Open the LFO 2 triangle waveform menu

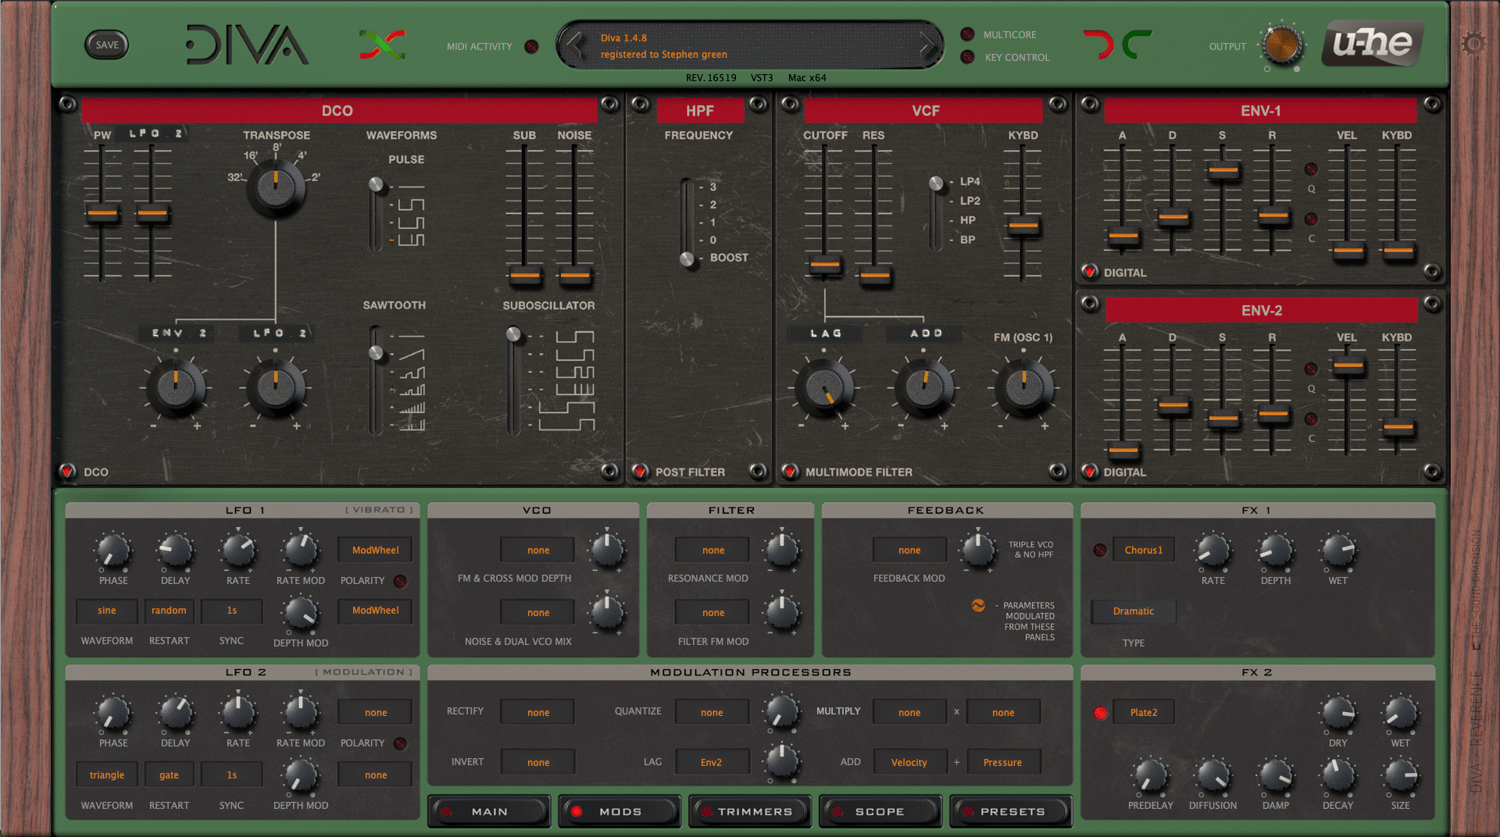[x=107, y=775]
